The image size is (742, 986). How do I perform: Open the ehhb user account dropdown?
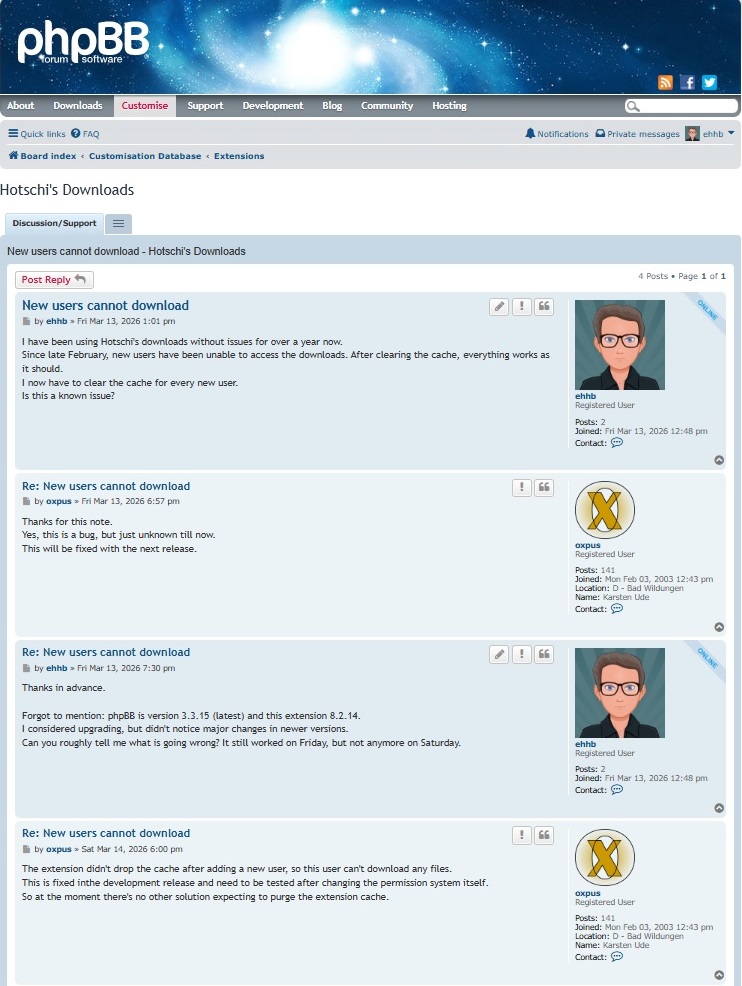click(x=711, y=134)
